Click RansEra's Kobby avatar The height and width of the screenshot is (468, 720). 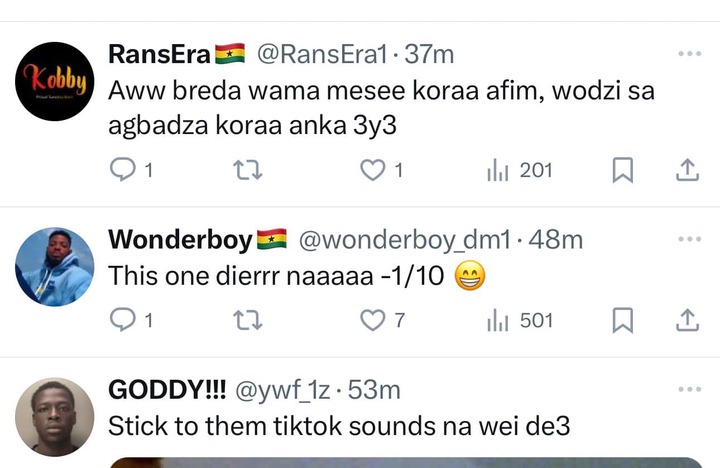pyautogui.click(x=56, y=81)
